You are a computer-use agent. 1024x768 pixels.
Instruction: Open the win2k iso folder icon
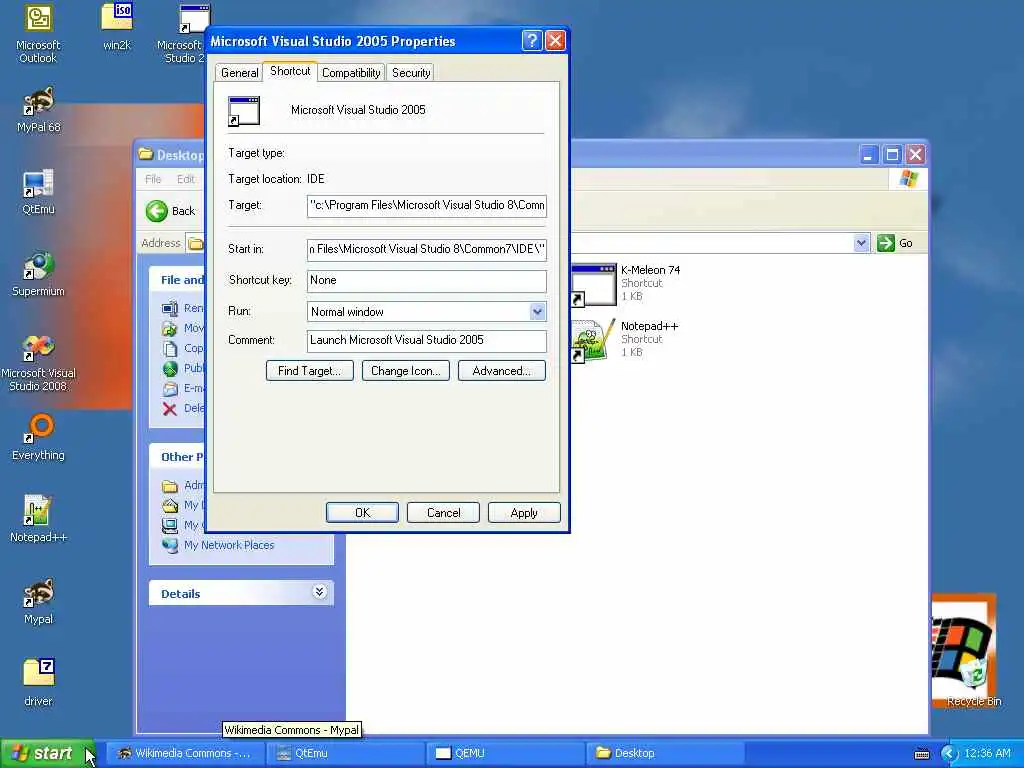point(116,26)
